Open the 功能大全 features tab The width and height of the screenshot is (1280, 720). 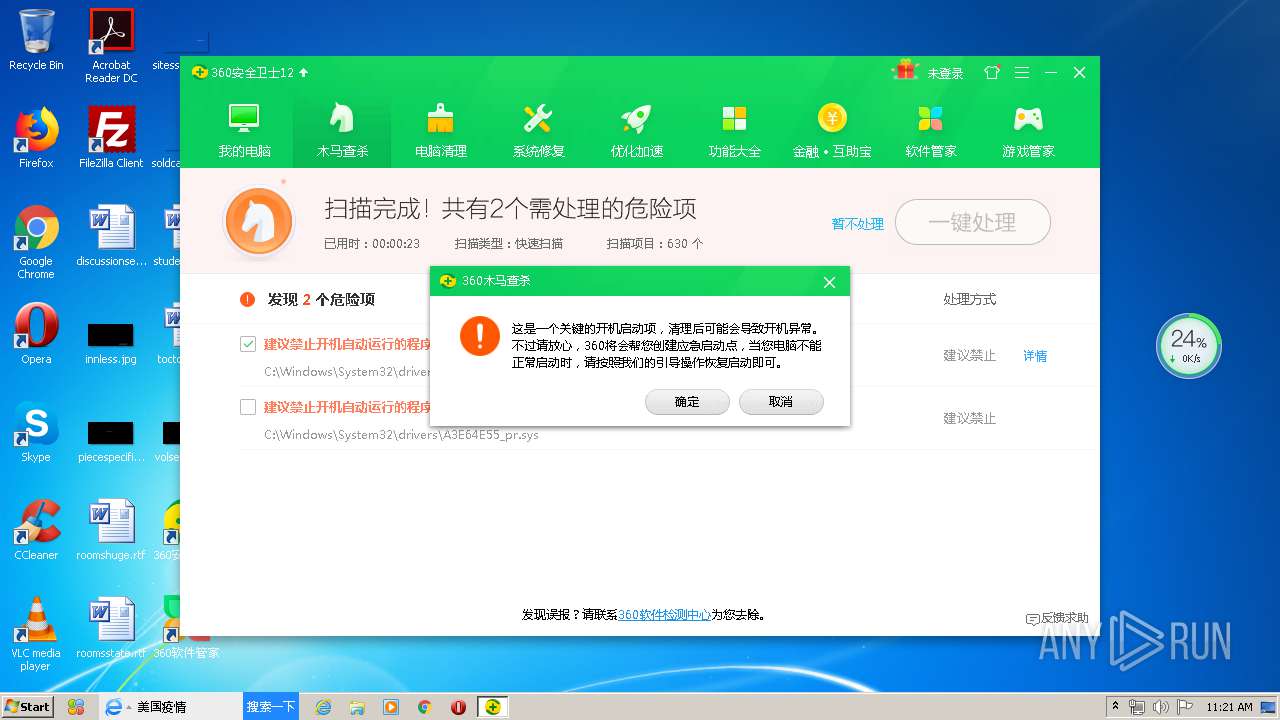734,130
